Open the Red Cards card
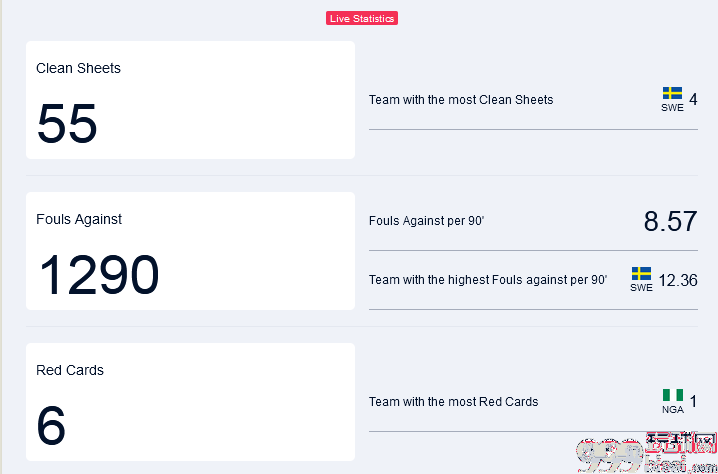Viewport: 718px width, 474px height. [x=190, y=402]
